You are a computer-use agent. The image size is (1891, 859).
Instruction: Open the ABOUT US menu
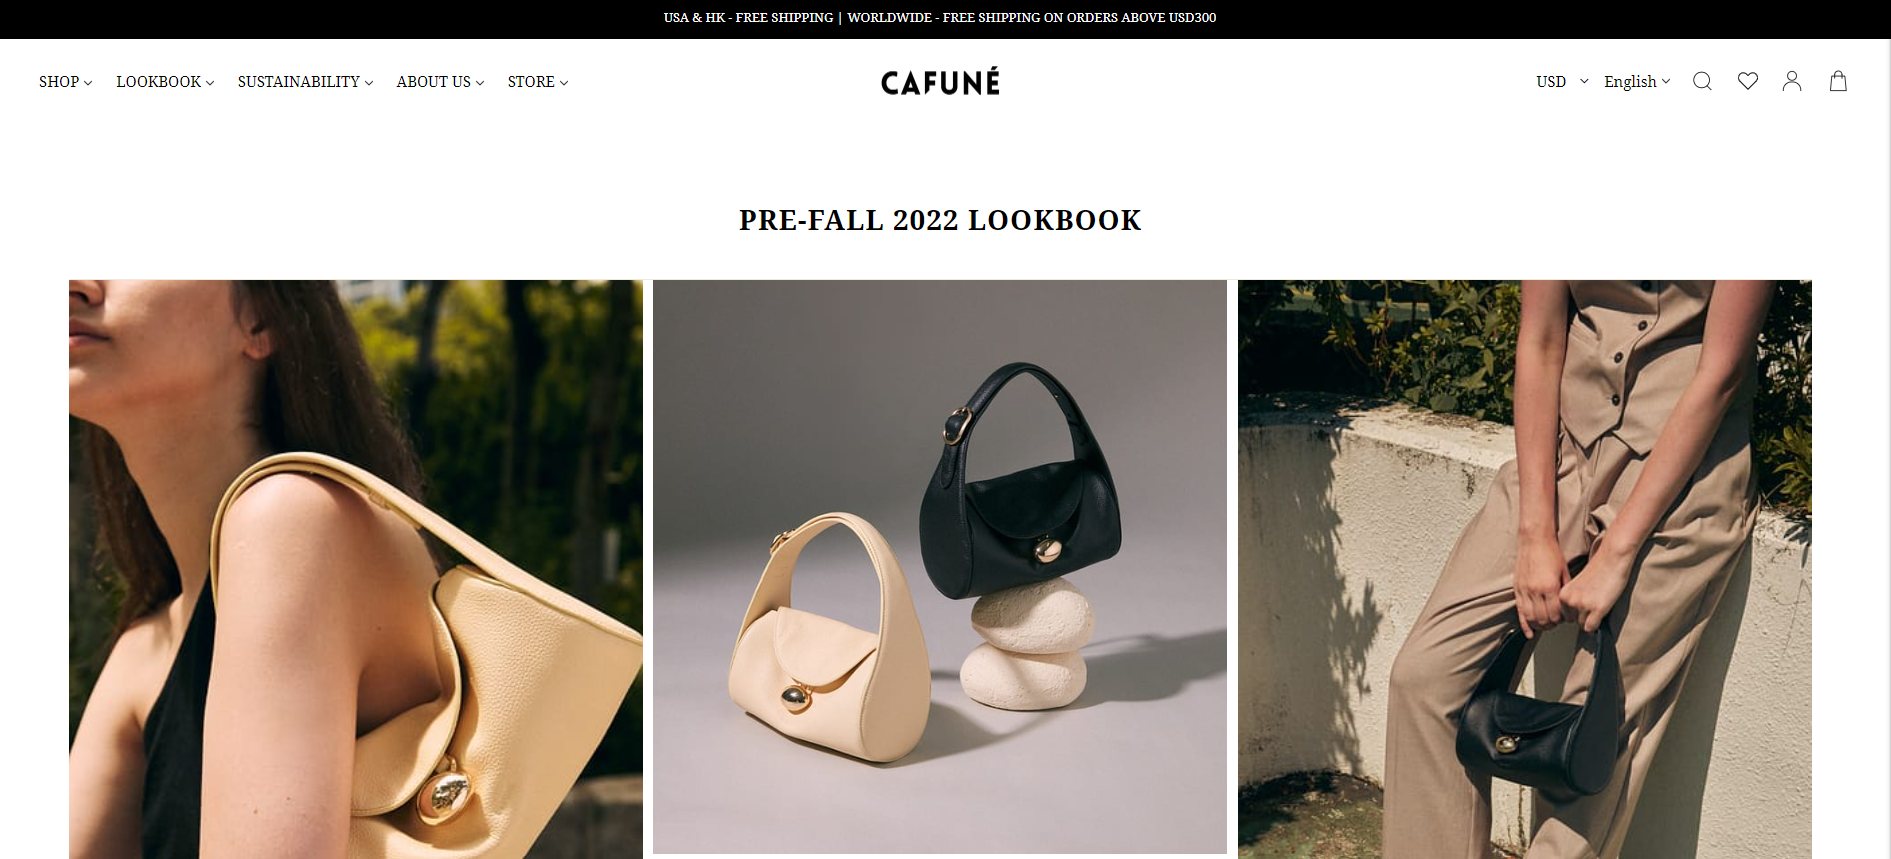point(440,82)
